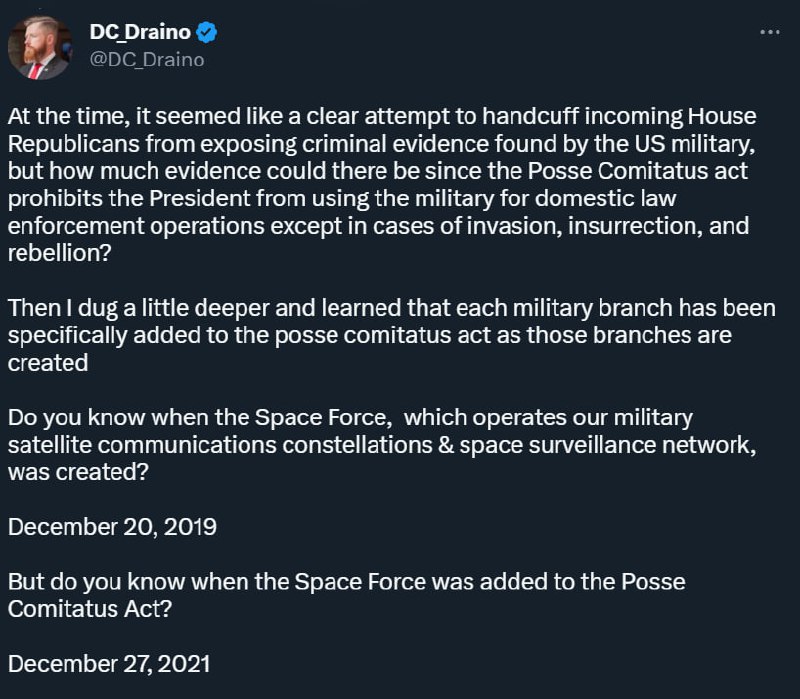800x699 pixels.
Task: Click the bold DC_Draino display name
Action: coord(140,32)
